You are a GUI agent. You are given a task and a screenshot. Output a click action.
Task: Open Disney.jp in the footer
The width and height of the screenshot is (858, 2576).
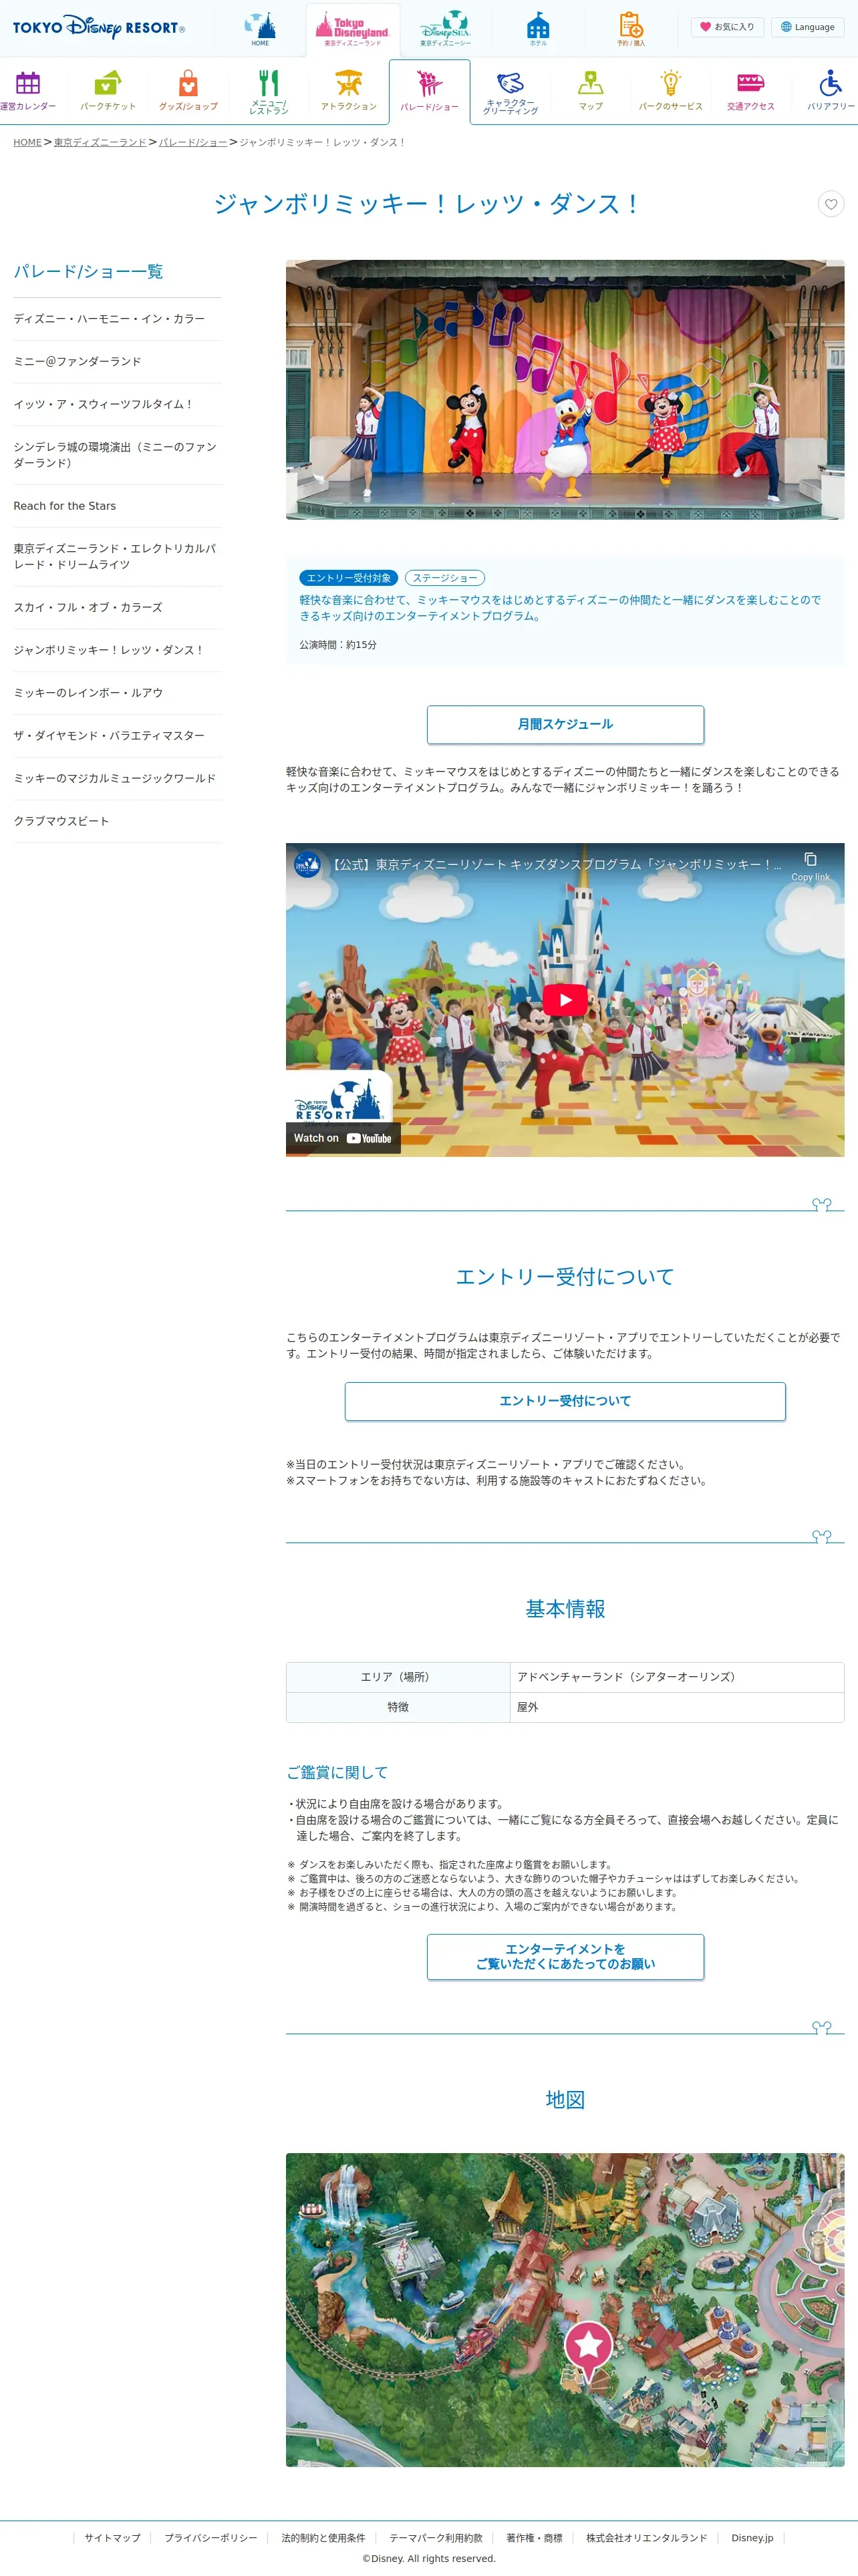pyautogui.click(x=752, y=2538)
